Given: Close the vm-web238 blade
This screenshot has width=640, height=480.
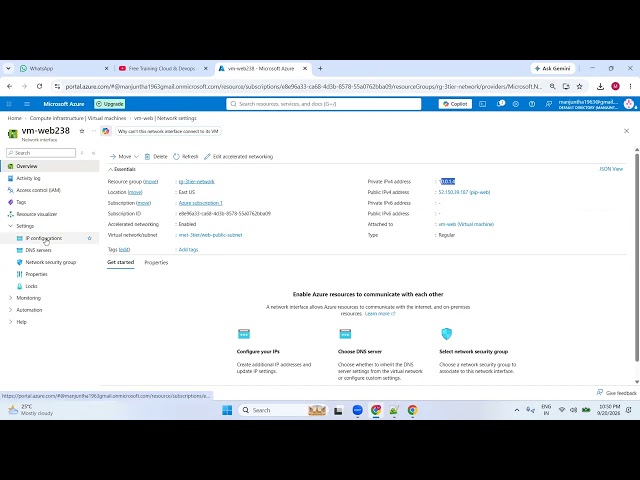Looking at the screenshot, I should click(627, 131).
